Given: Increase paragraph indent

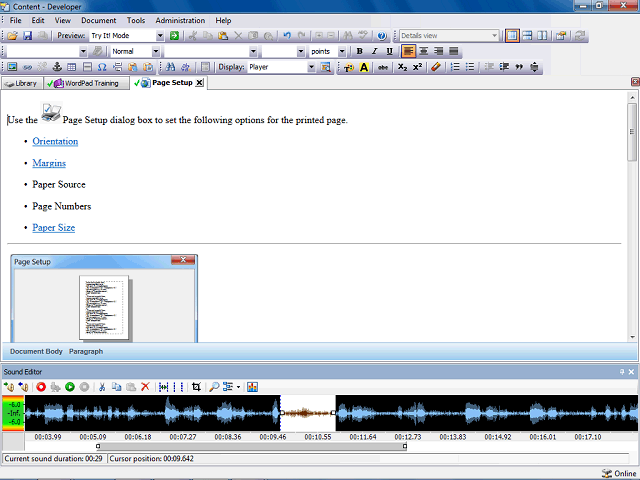Looking at the screenshot, I should [504, 67].
